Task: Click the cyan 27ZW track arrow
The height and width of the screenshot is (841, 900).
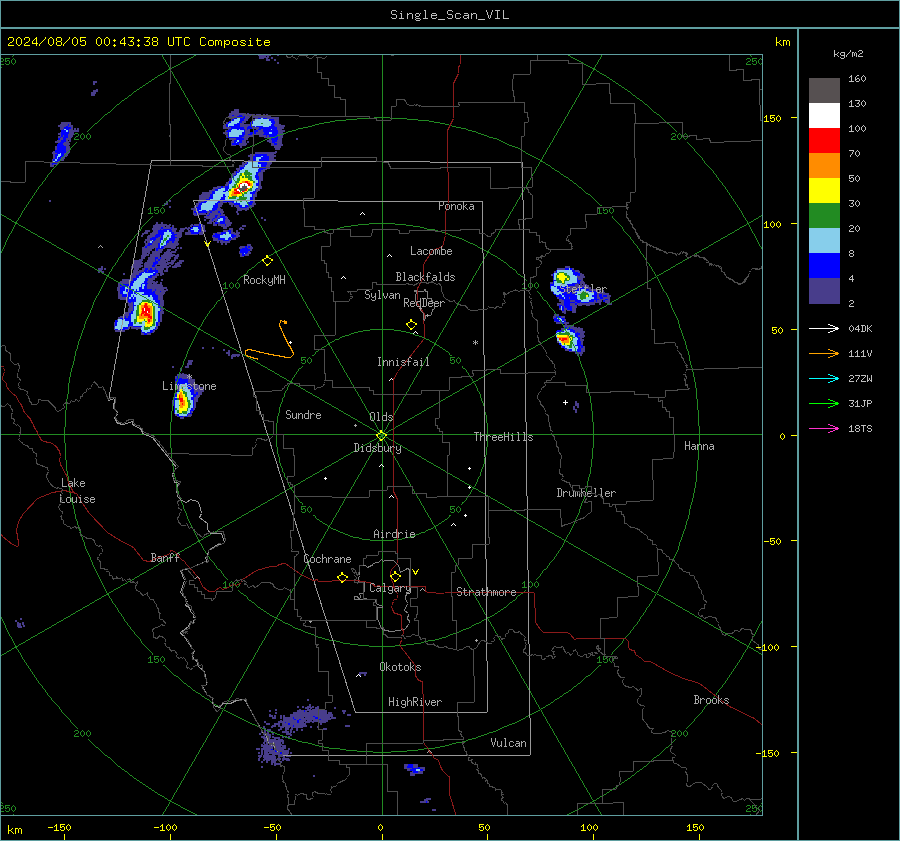Action: pos(824,378)
